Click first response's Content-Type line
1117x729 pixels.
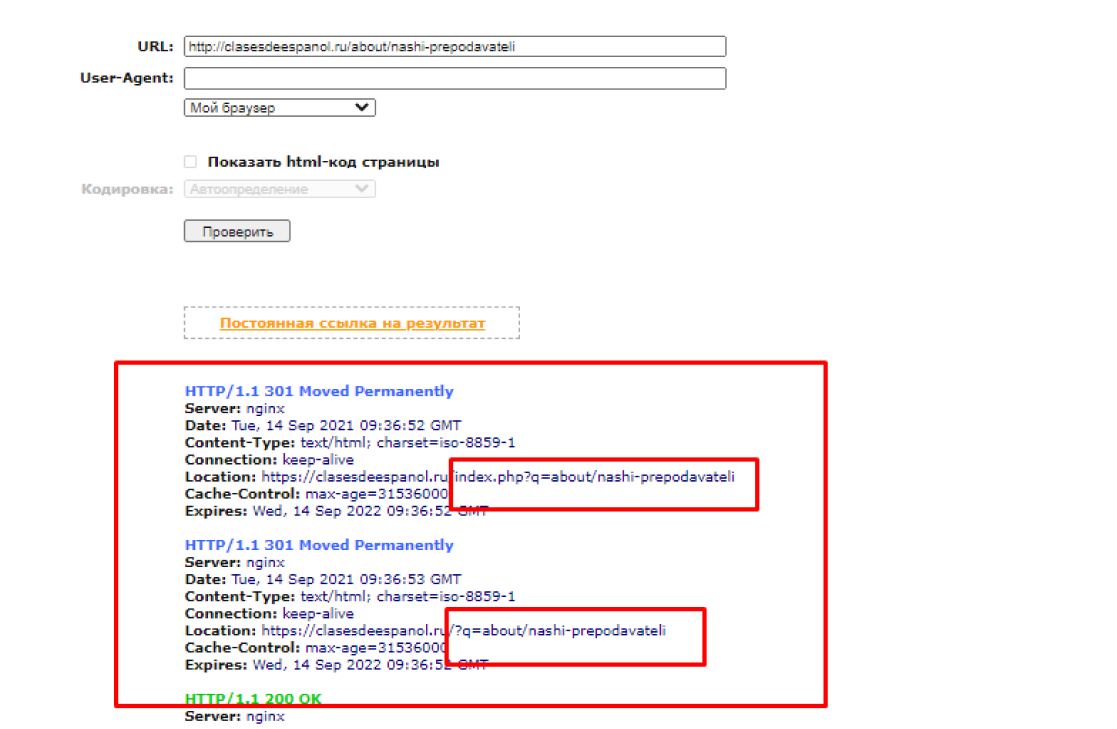(x=350, y=443)
